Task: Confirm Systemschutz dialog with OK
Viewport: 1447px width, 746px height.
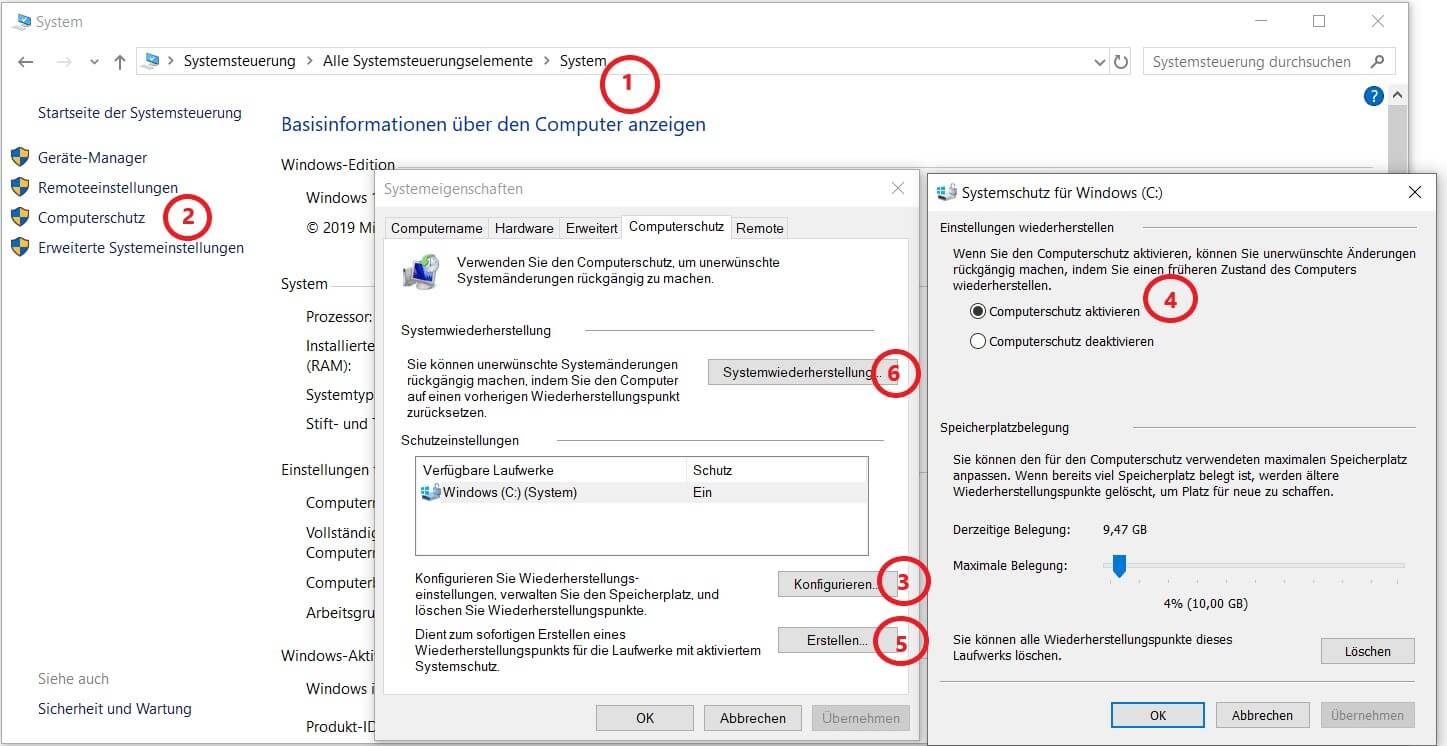Action: (1158, 715)
